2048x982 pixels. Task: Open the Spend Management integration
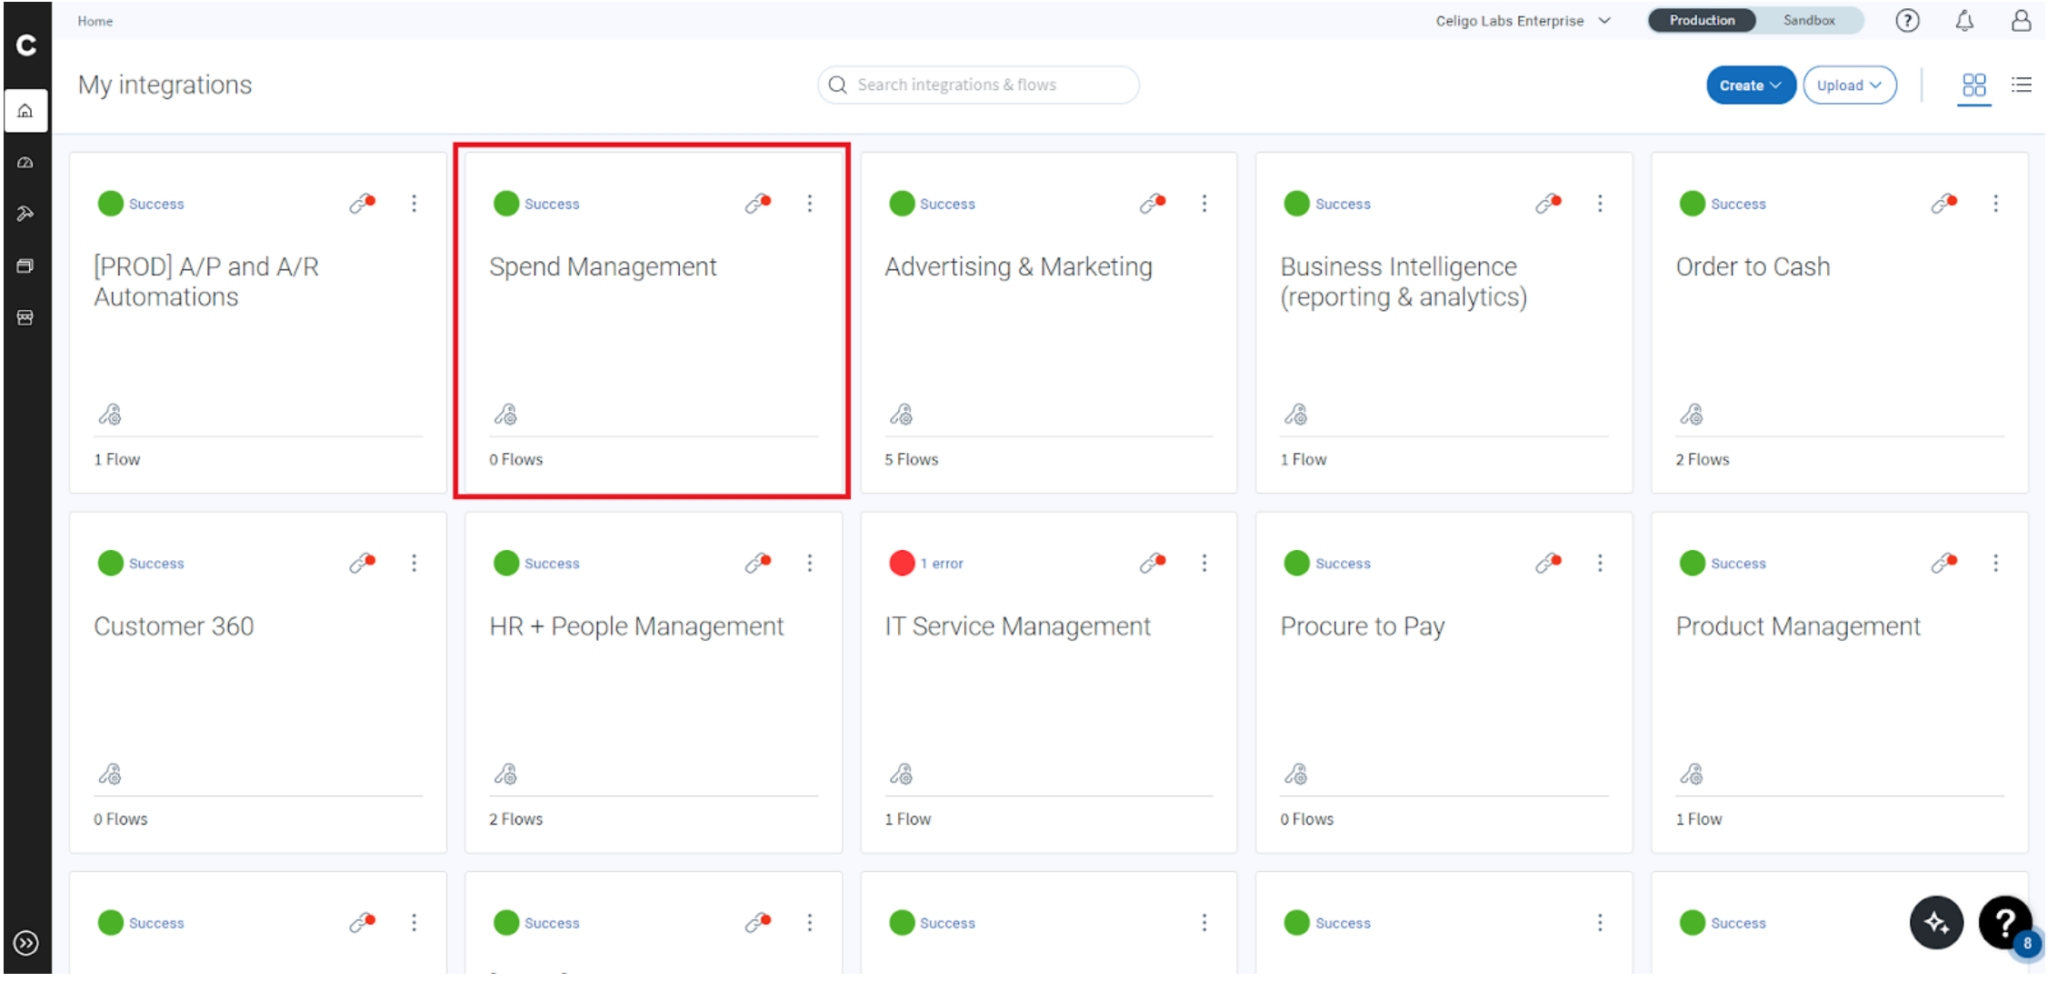coord(602,266)
